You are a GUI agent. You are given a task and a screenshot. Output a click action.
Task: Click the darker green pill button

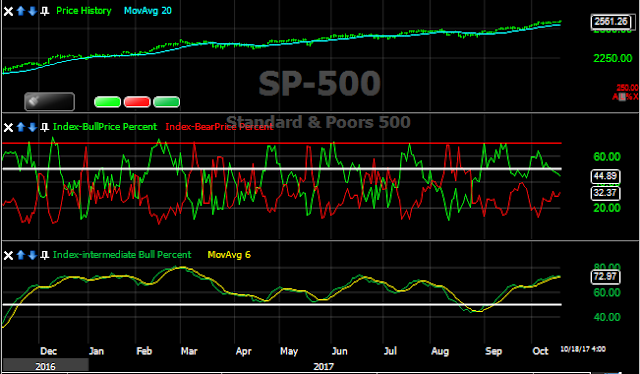167,102
